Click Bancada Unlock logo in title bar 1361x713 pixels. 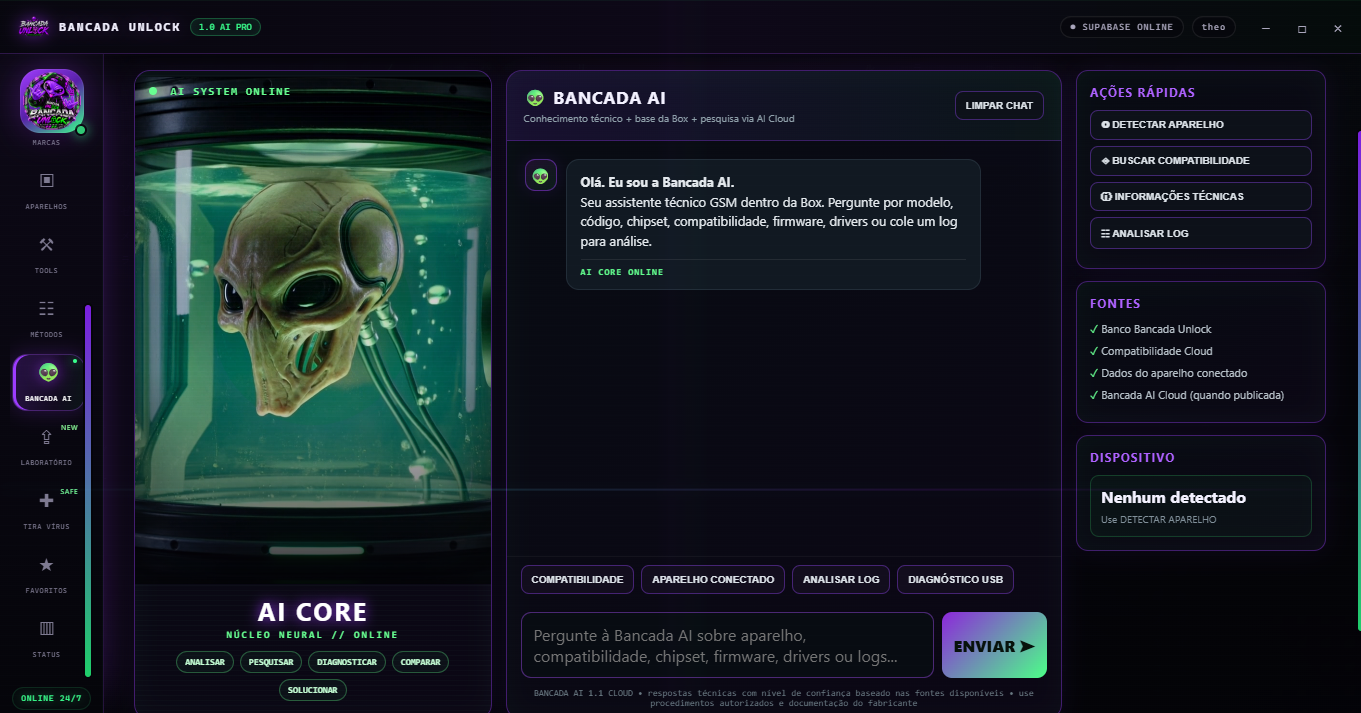coord(33,27)
